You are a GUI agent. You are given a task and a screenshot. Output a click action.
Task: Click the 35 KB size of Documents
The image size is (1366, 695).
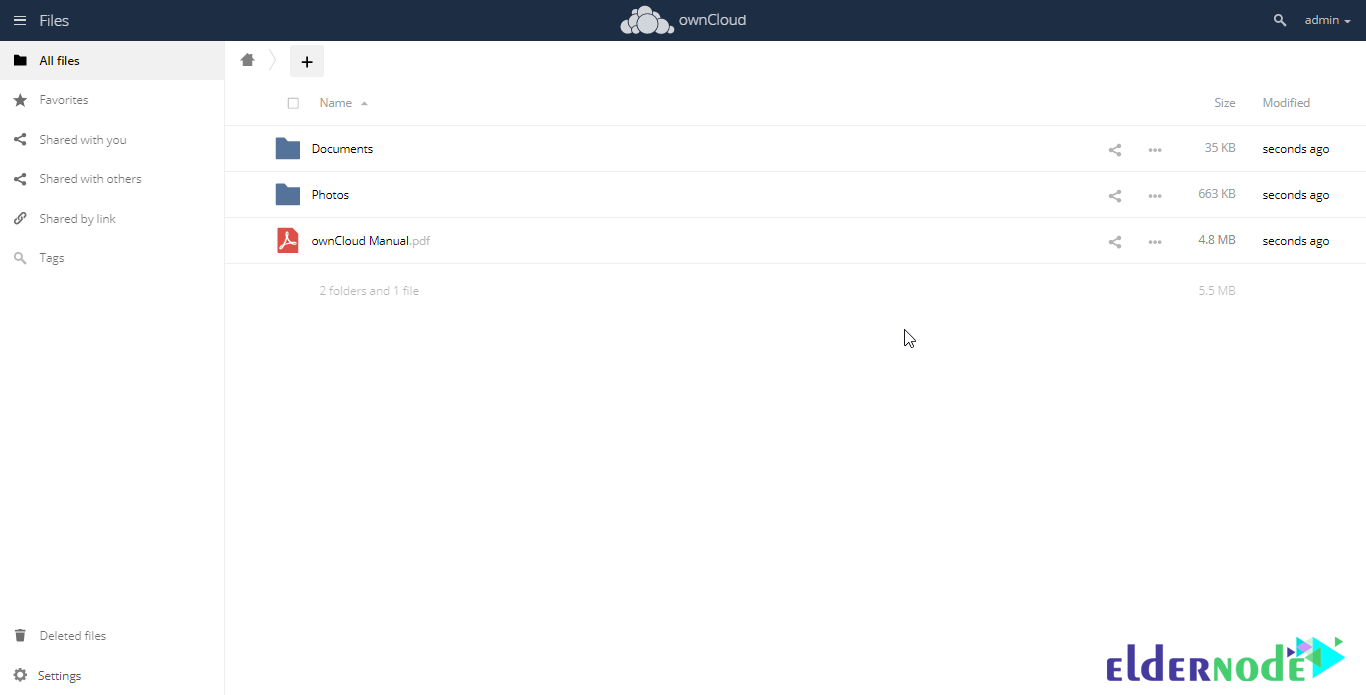[1220, 148]
